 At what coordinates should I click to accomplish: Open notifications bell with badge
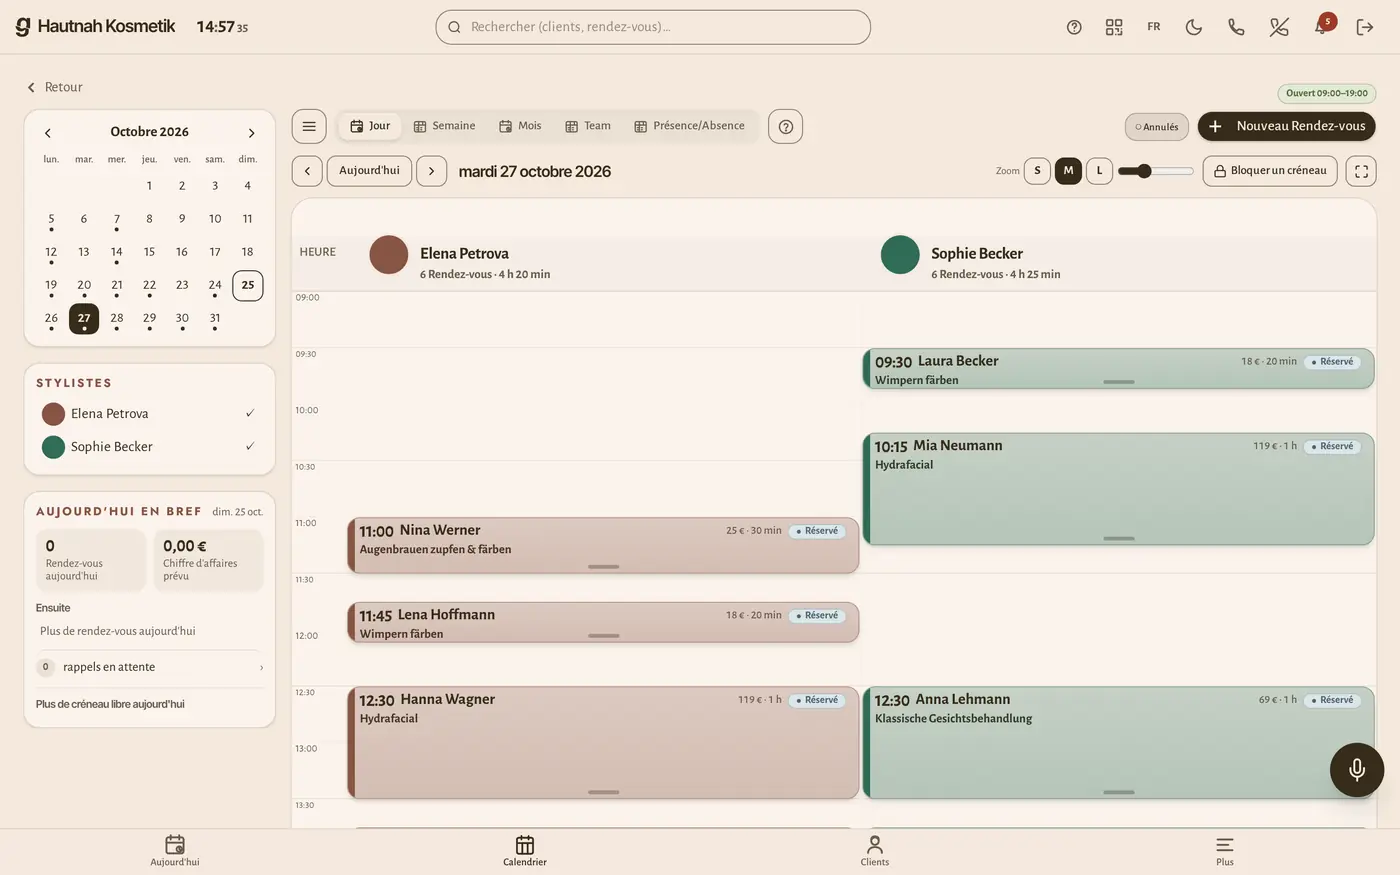[1322, 27]
